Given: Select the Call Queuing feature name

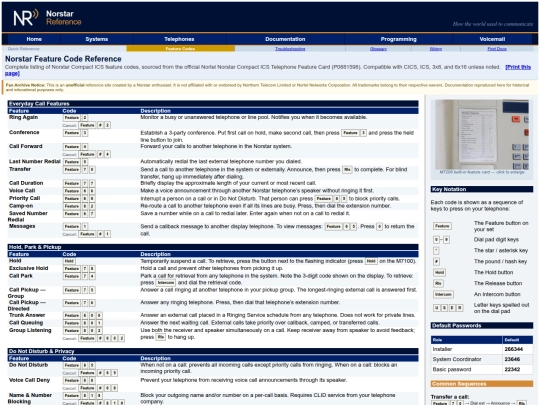Looking at the screenshot, I should (x=26, y=323).
